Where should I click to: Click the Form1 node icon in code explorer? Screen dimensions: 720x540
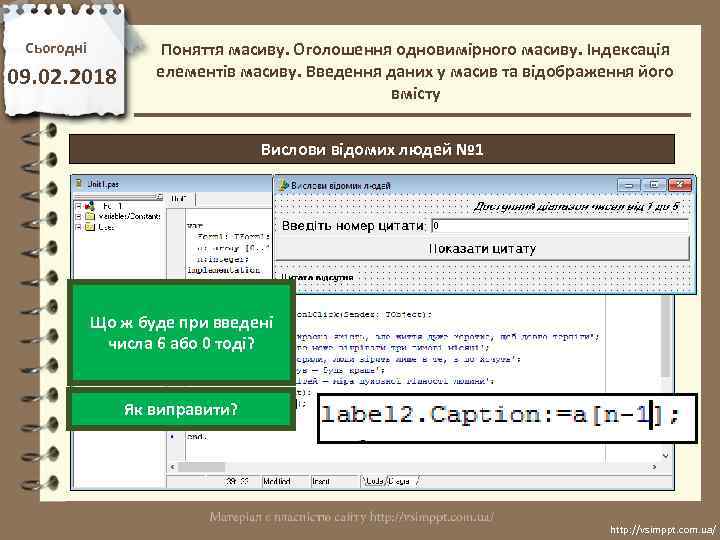point(90,206)
